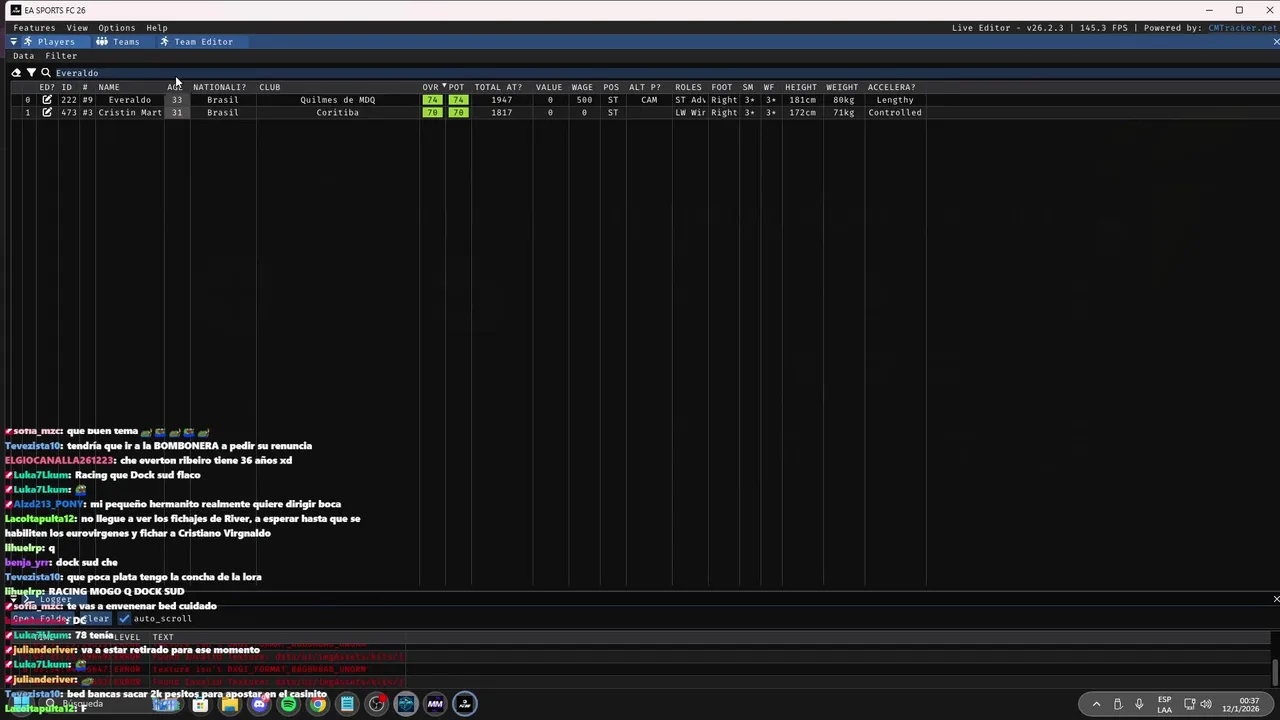1280x720 pixels.
Task: Click the Lengthy acceleration cell
Action: pyautogui.click(x=894, y=100)
